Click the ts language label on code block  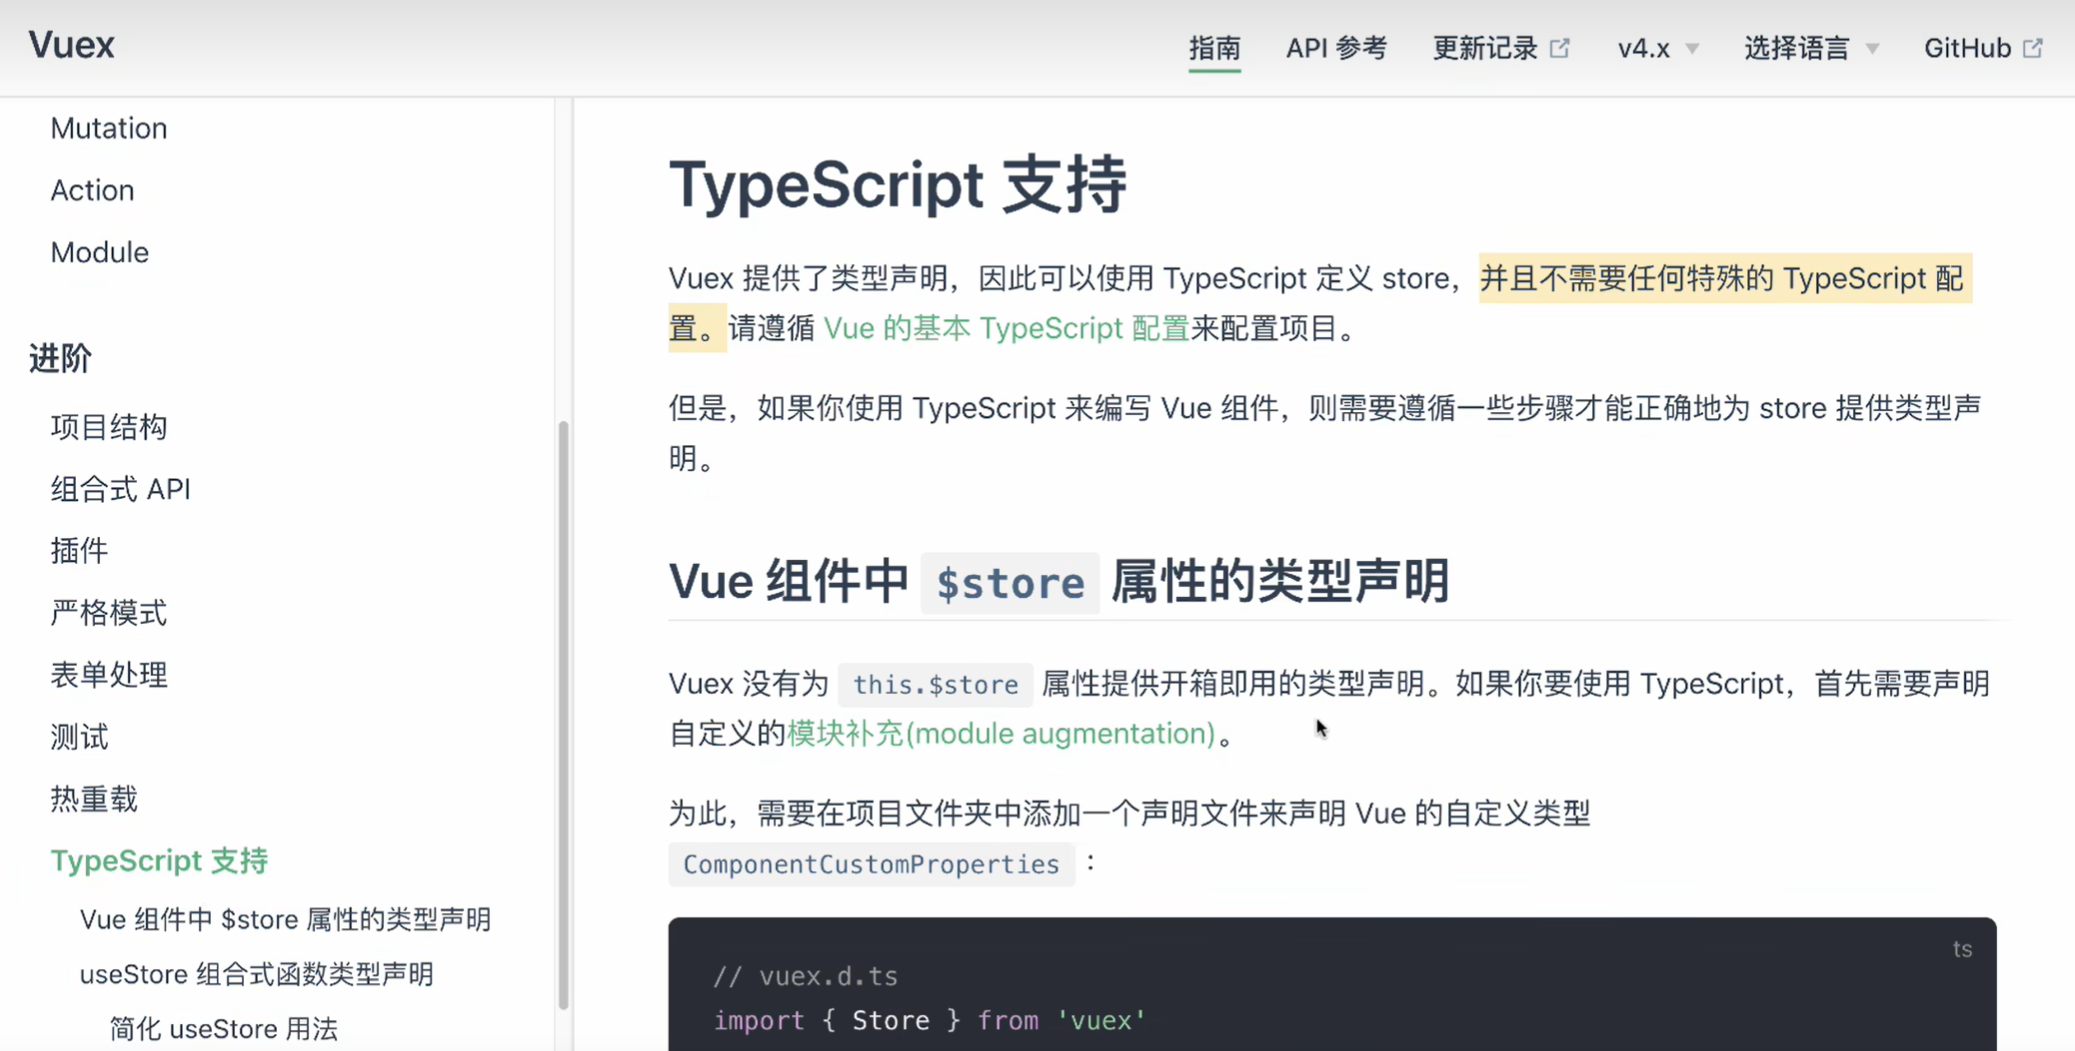point(1962,949)
